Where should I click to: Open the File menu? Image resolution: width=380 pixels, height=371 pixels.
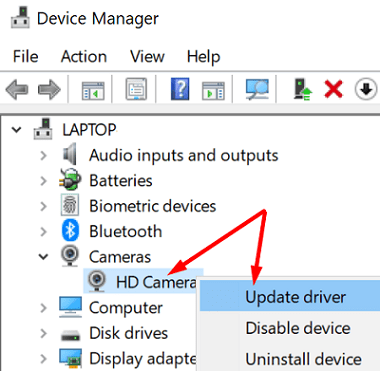(x=25, y=56)
